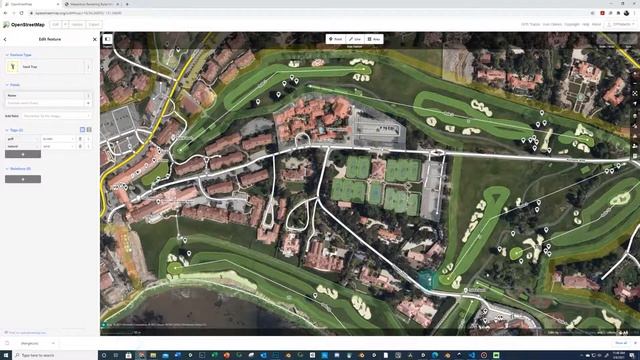This screenshot has height=360, width=640.
Task: Click the Edit button in header
Action: click(56, 24)
